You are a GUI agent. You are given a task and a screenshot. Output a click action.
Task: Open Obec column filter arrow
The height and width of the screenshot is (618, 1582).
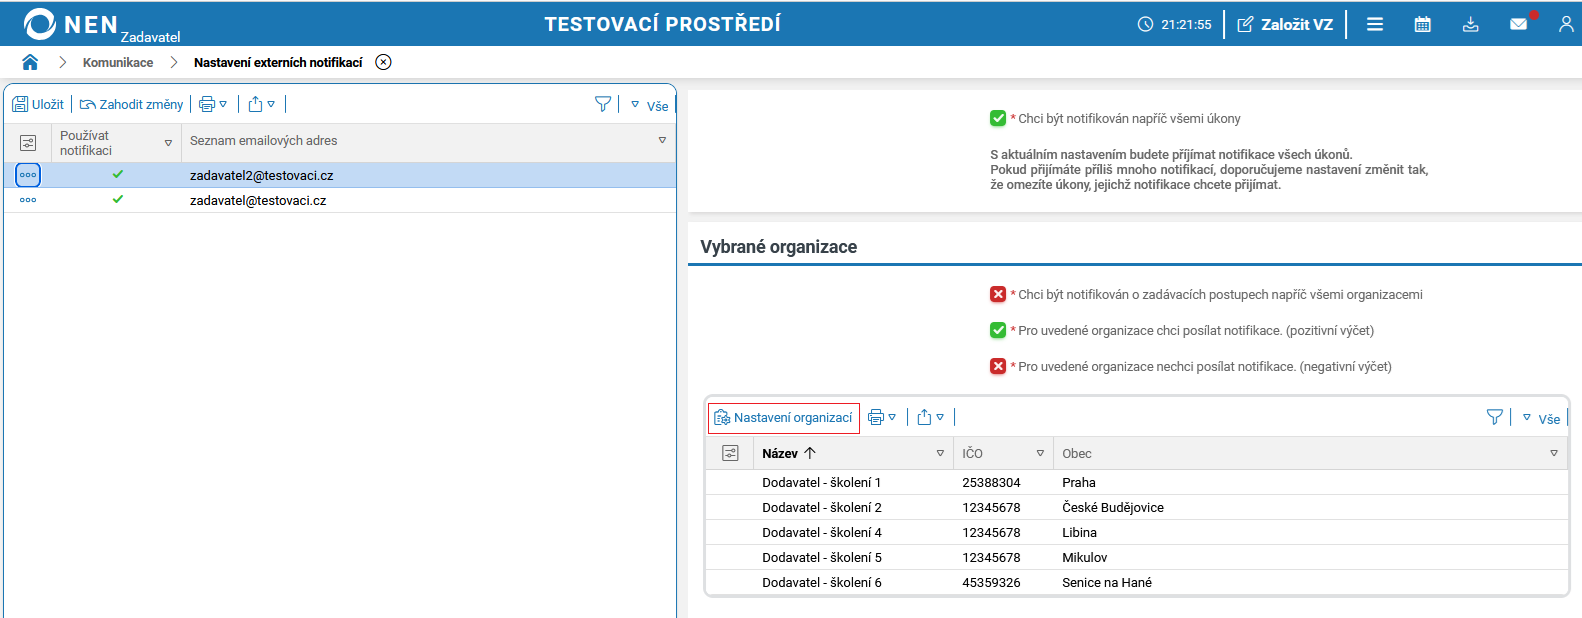pos(1554,453)
